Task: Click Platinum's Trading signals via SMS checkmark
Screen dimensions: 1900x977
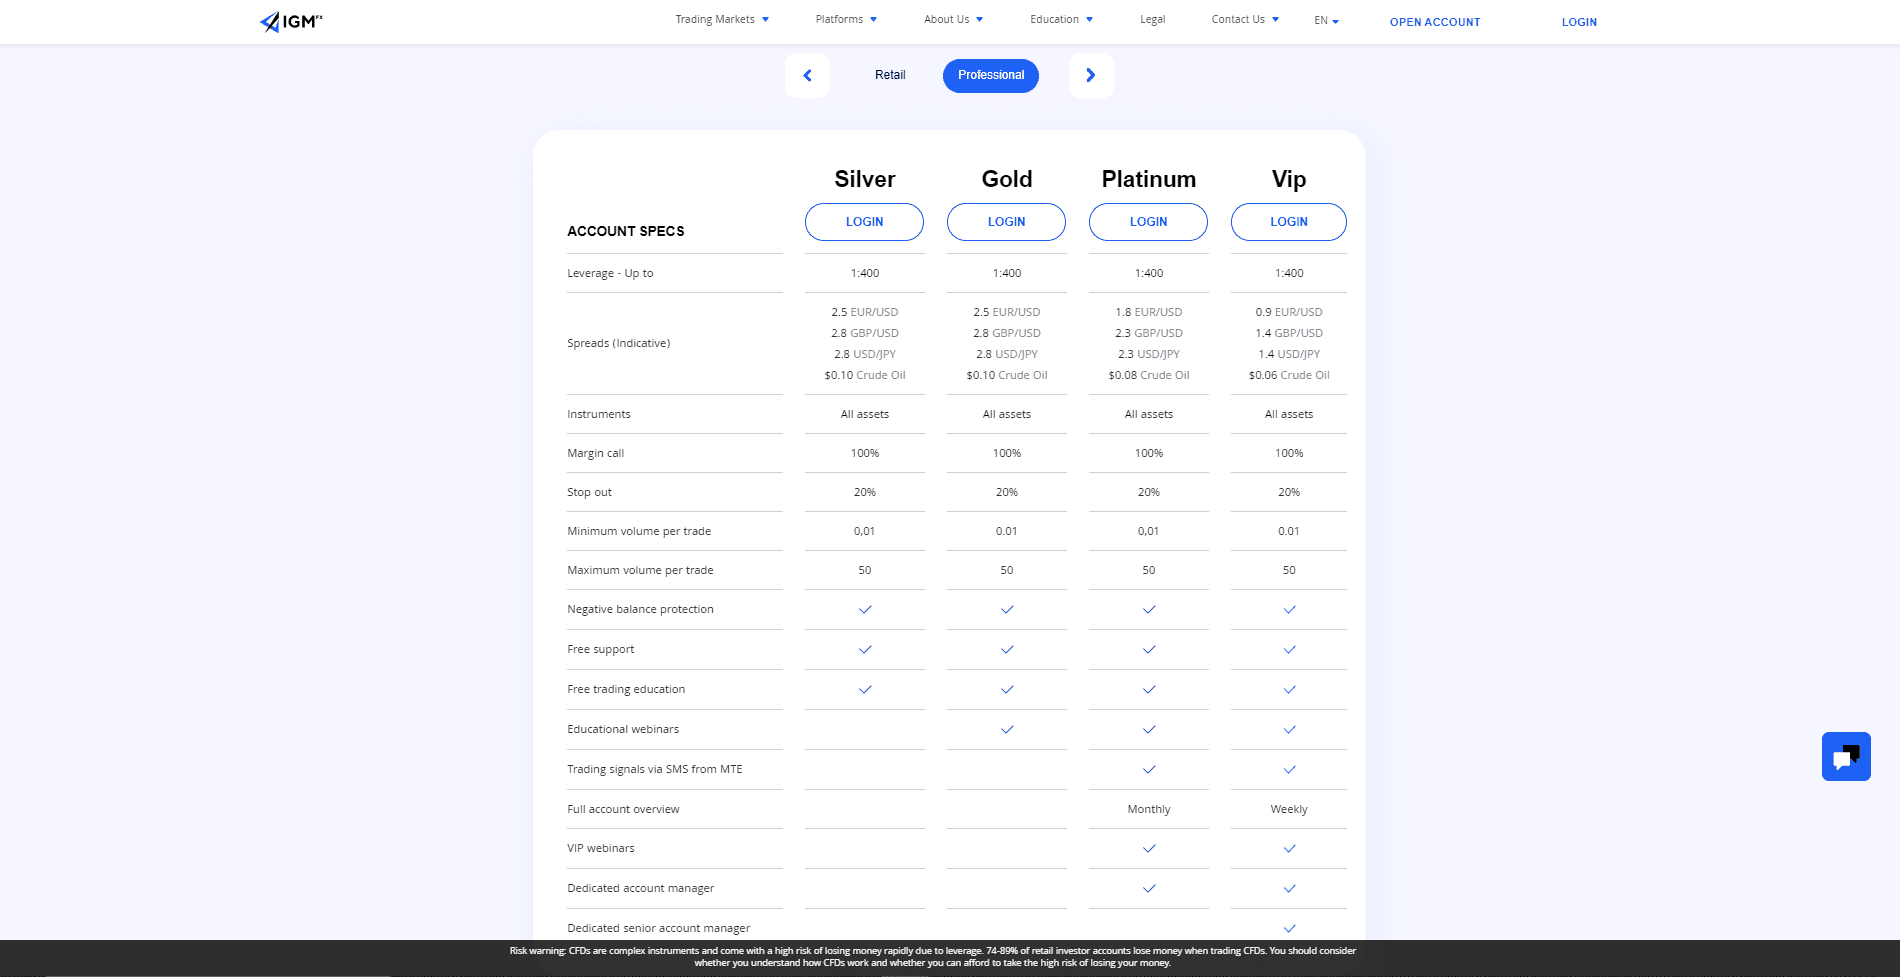Action: (1149, 769)
